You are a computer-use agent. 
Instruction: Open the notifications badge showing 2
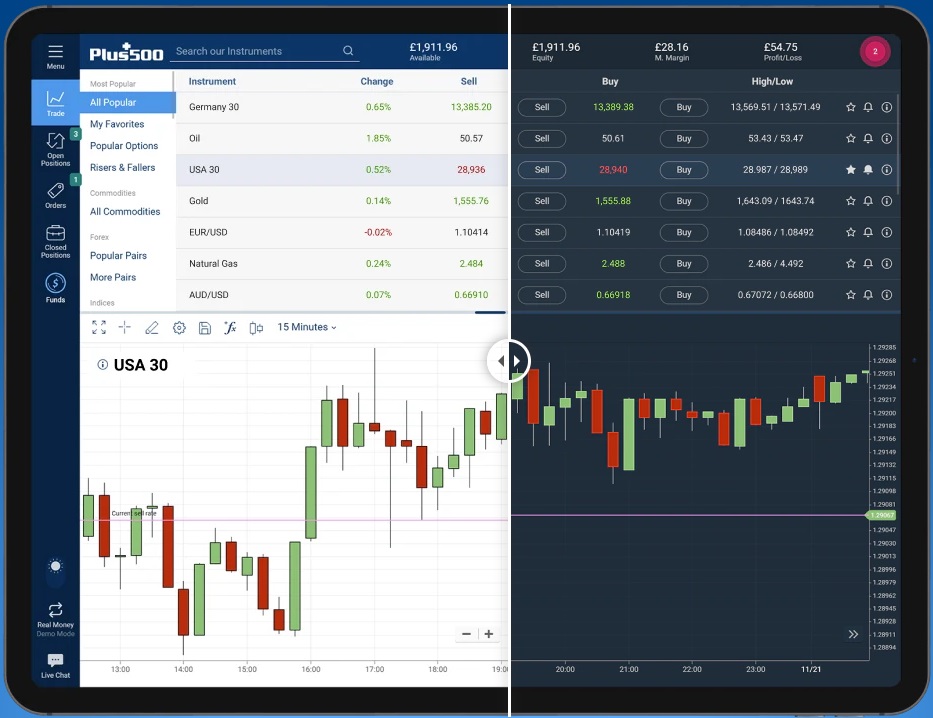point(875,51)
